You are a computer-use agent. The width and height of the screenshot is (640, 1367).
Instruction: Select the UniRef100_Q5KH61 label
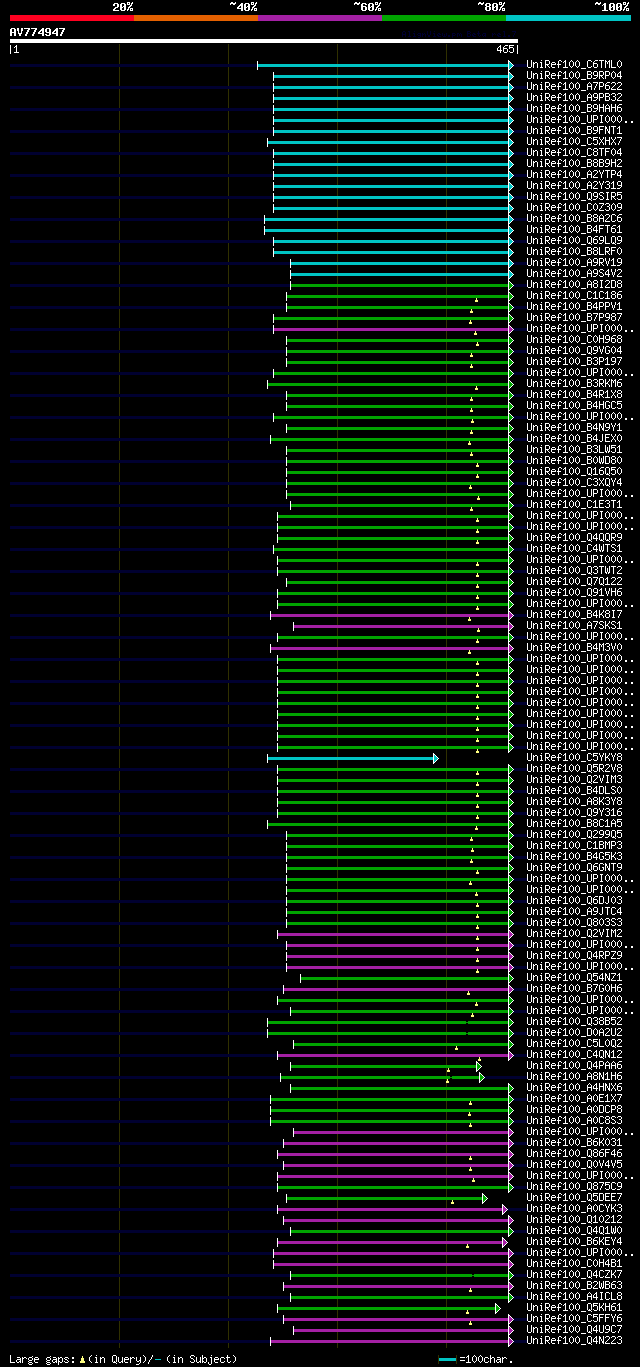[x=574, y=1308]
